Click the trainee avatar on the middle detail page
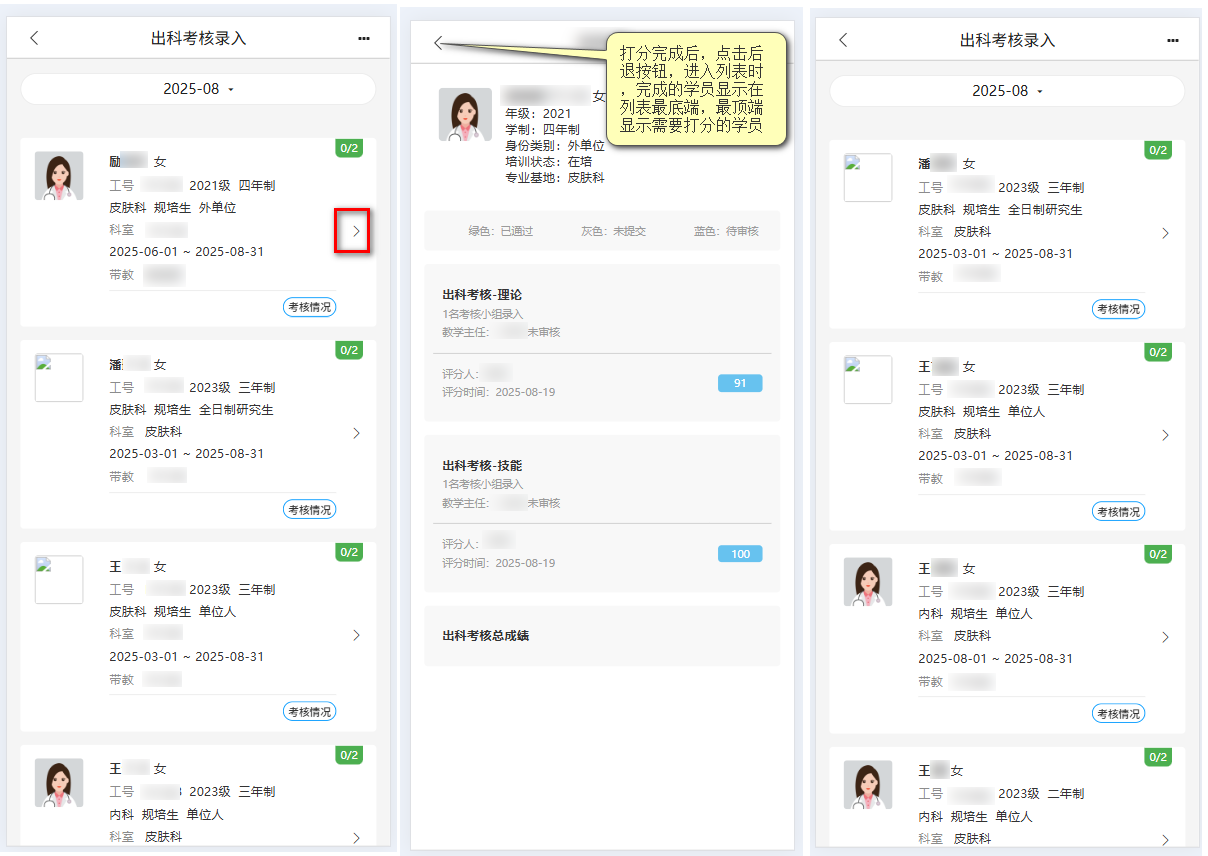 (x=465, y=114)
